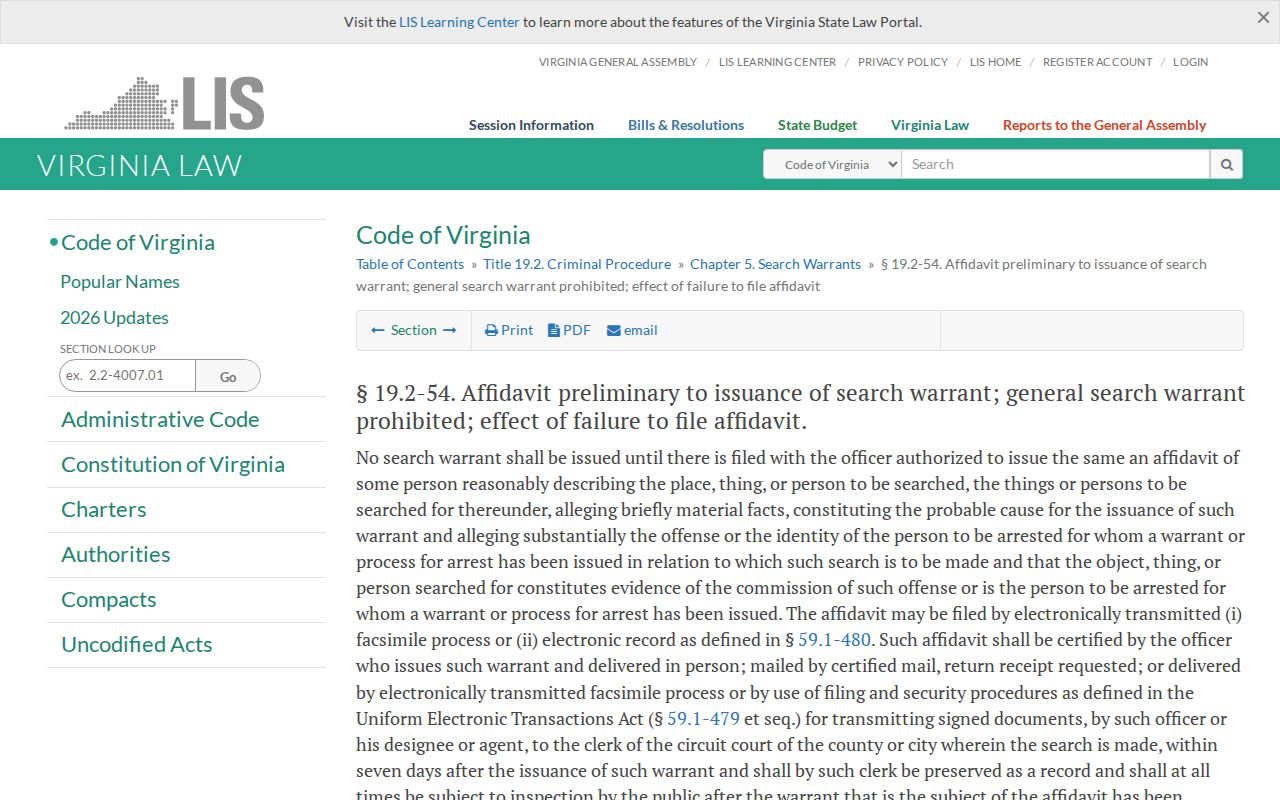Click Chapter 5. Search Warrants breadcrumb

[775, 264]
